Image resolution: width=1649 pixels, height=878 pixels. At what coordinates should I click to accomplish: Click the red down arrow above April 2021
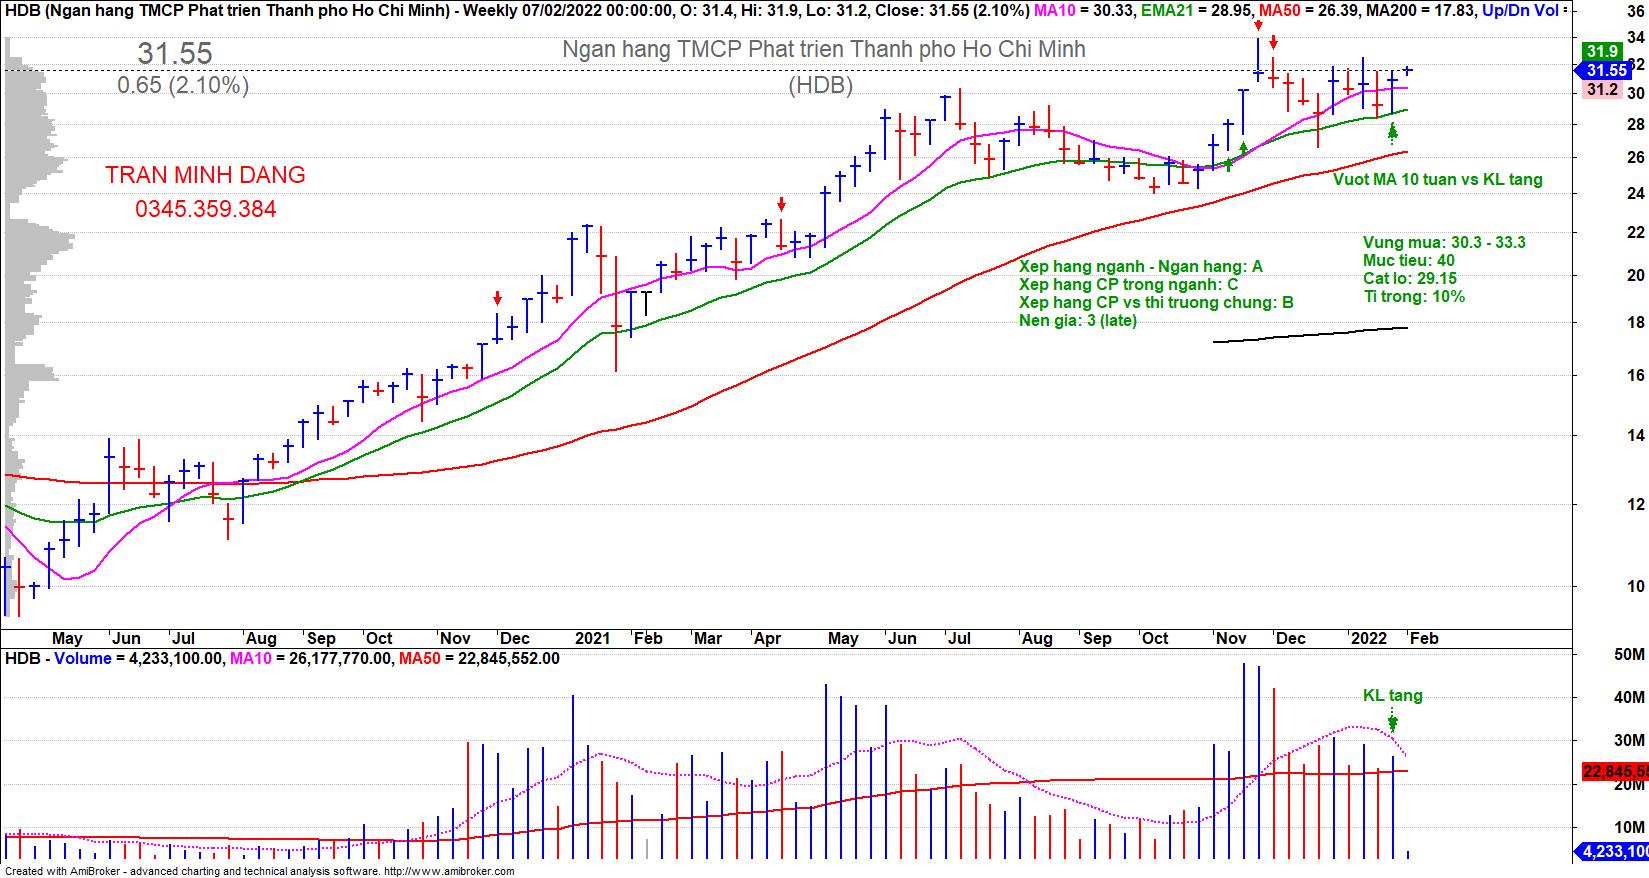pos(781,204)
